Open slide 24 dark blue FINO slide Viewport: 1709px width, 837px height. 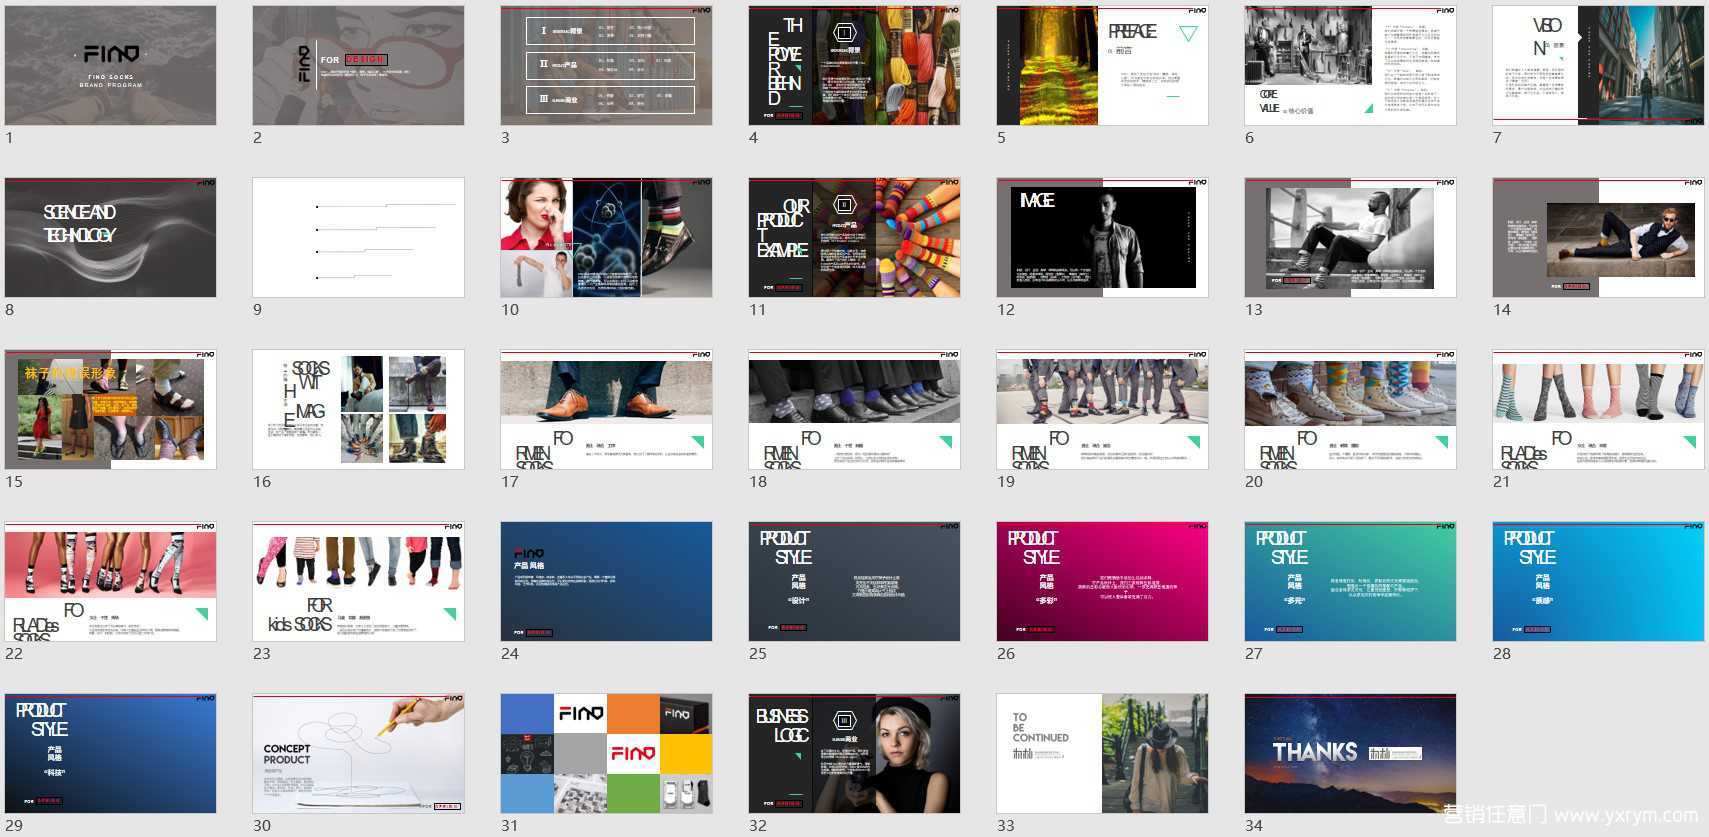pos(606,581)
